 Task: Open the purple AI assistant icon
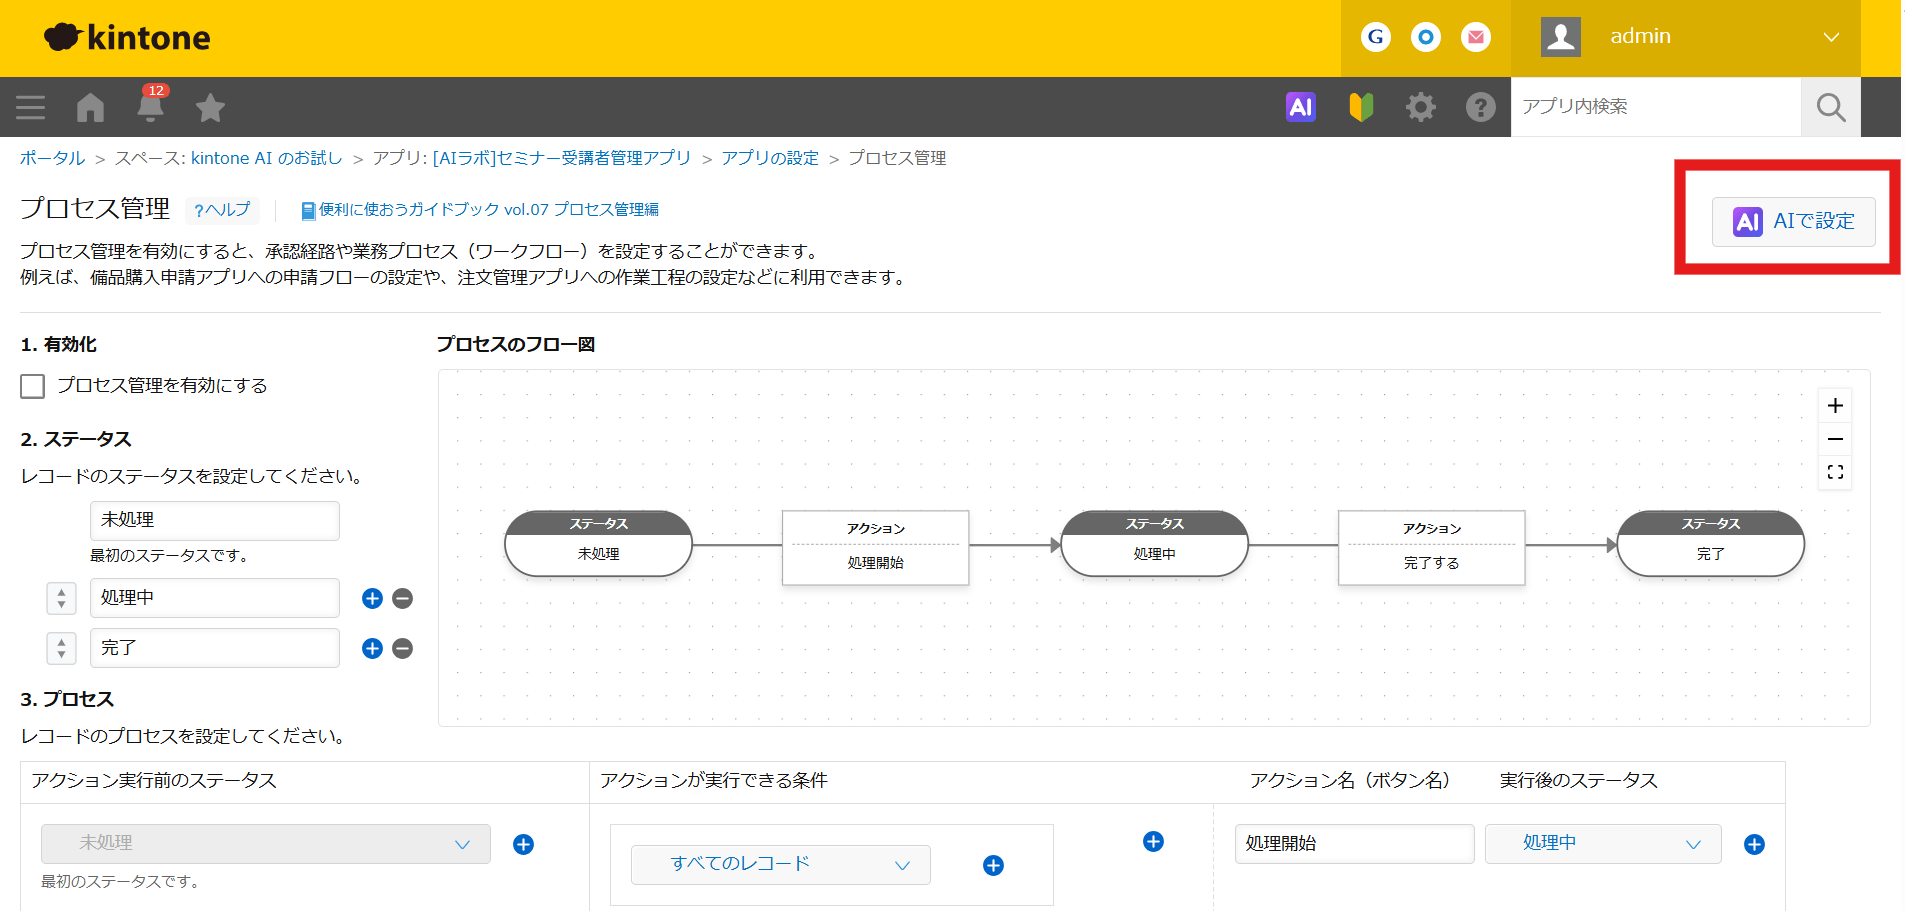1300,107
